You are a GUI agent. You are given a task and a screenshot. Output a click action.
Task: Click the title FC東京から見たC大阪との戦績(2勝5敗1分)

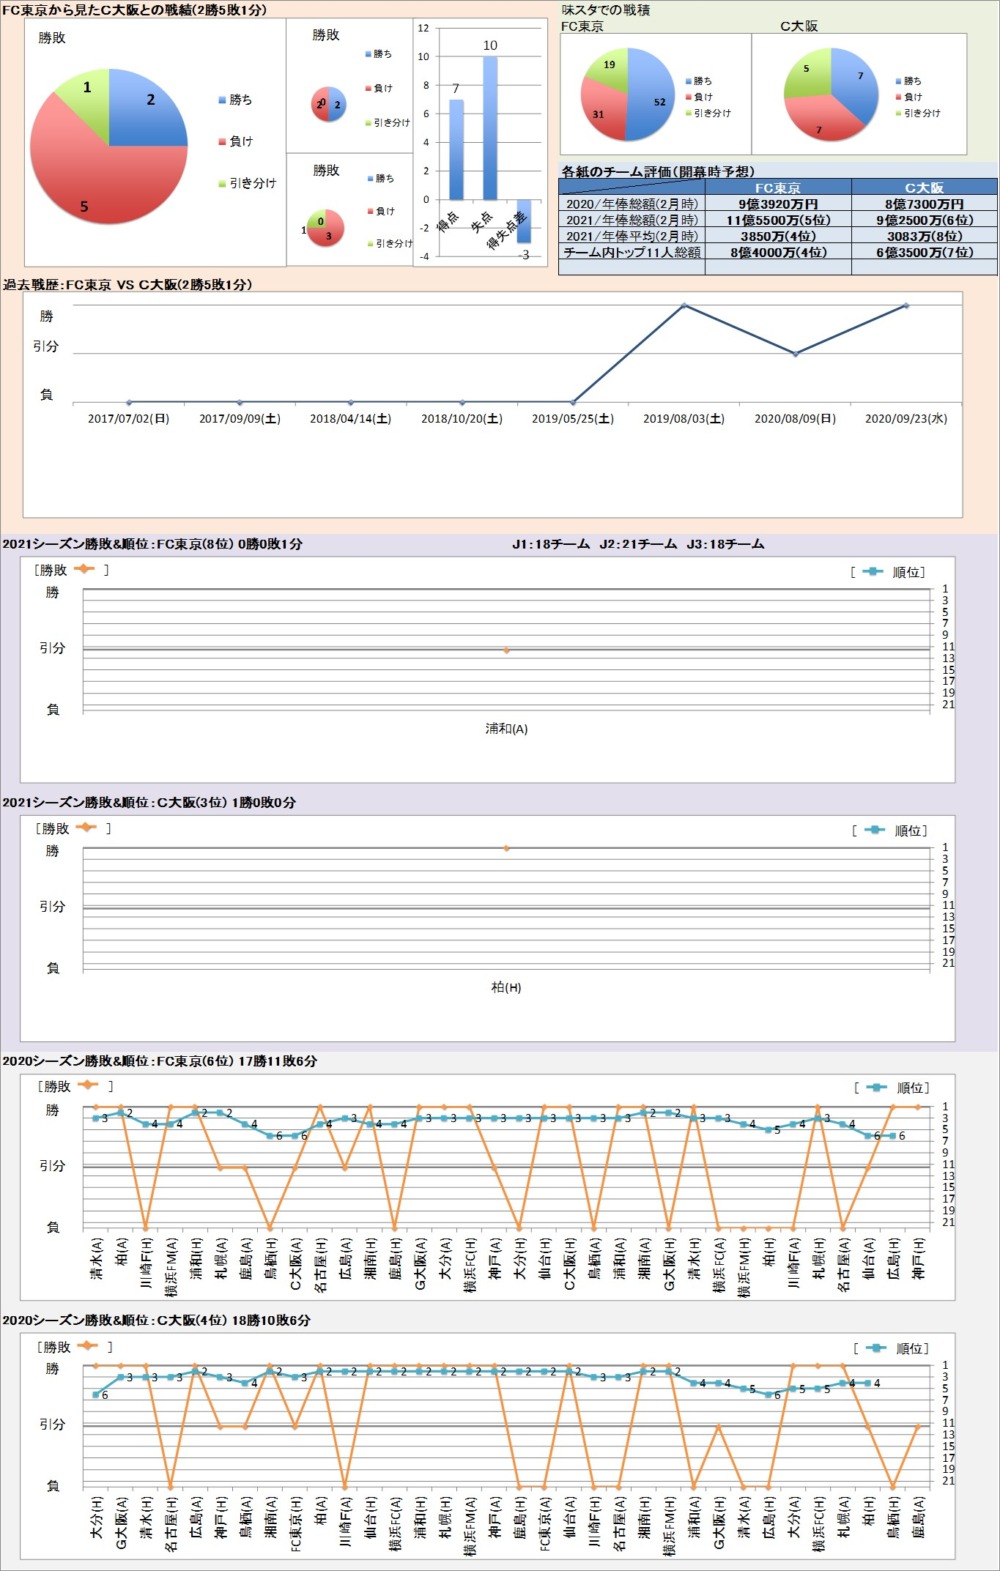point(134,9)
